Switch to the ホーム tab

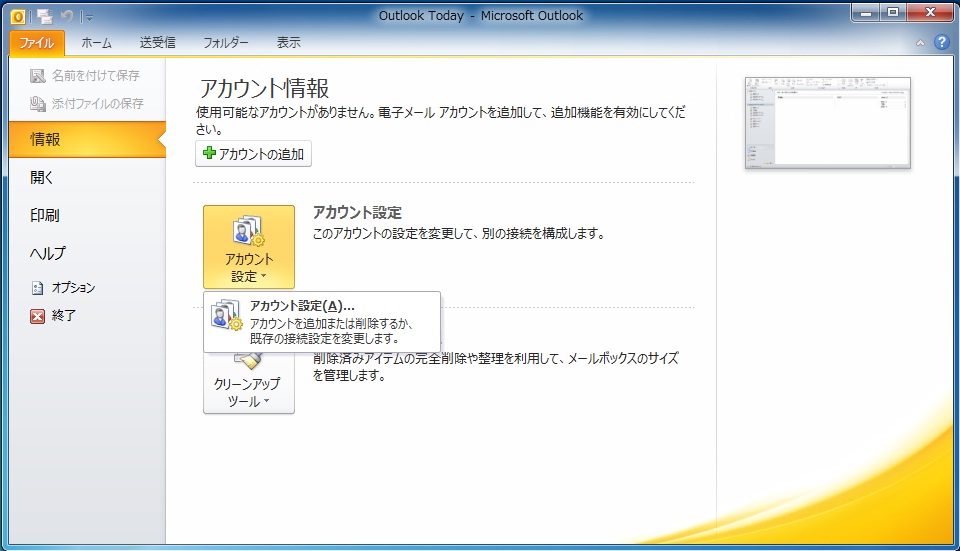[97, 43]
